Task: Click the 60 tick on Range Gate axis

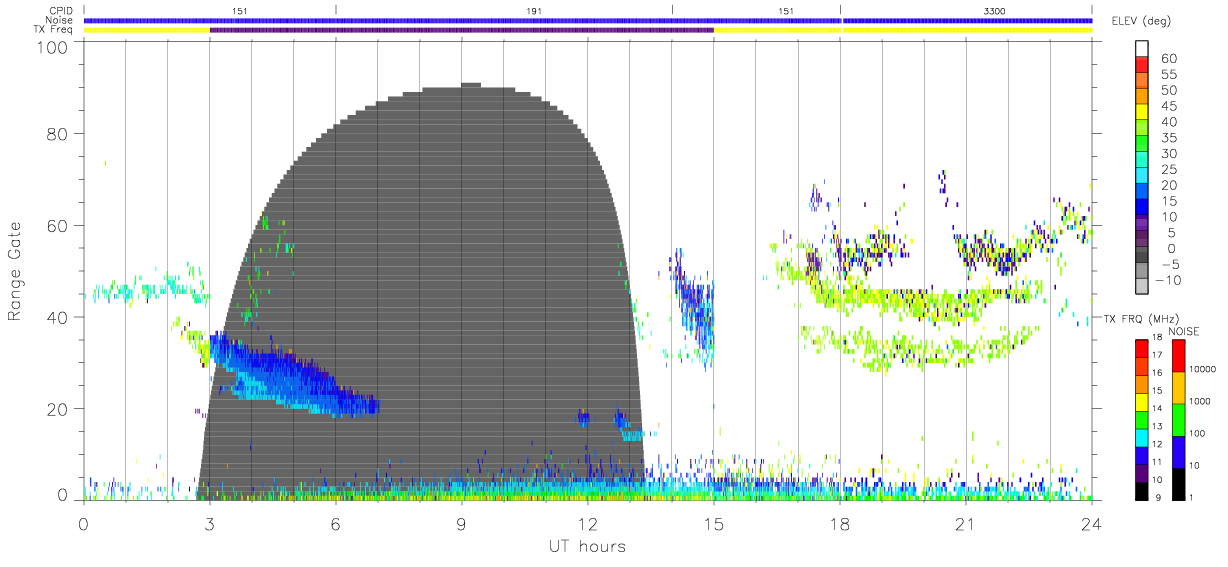Action: point(59,226)
